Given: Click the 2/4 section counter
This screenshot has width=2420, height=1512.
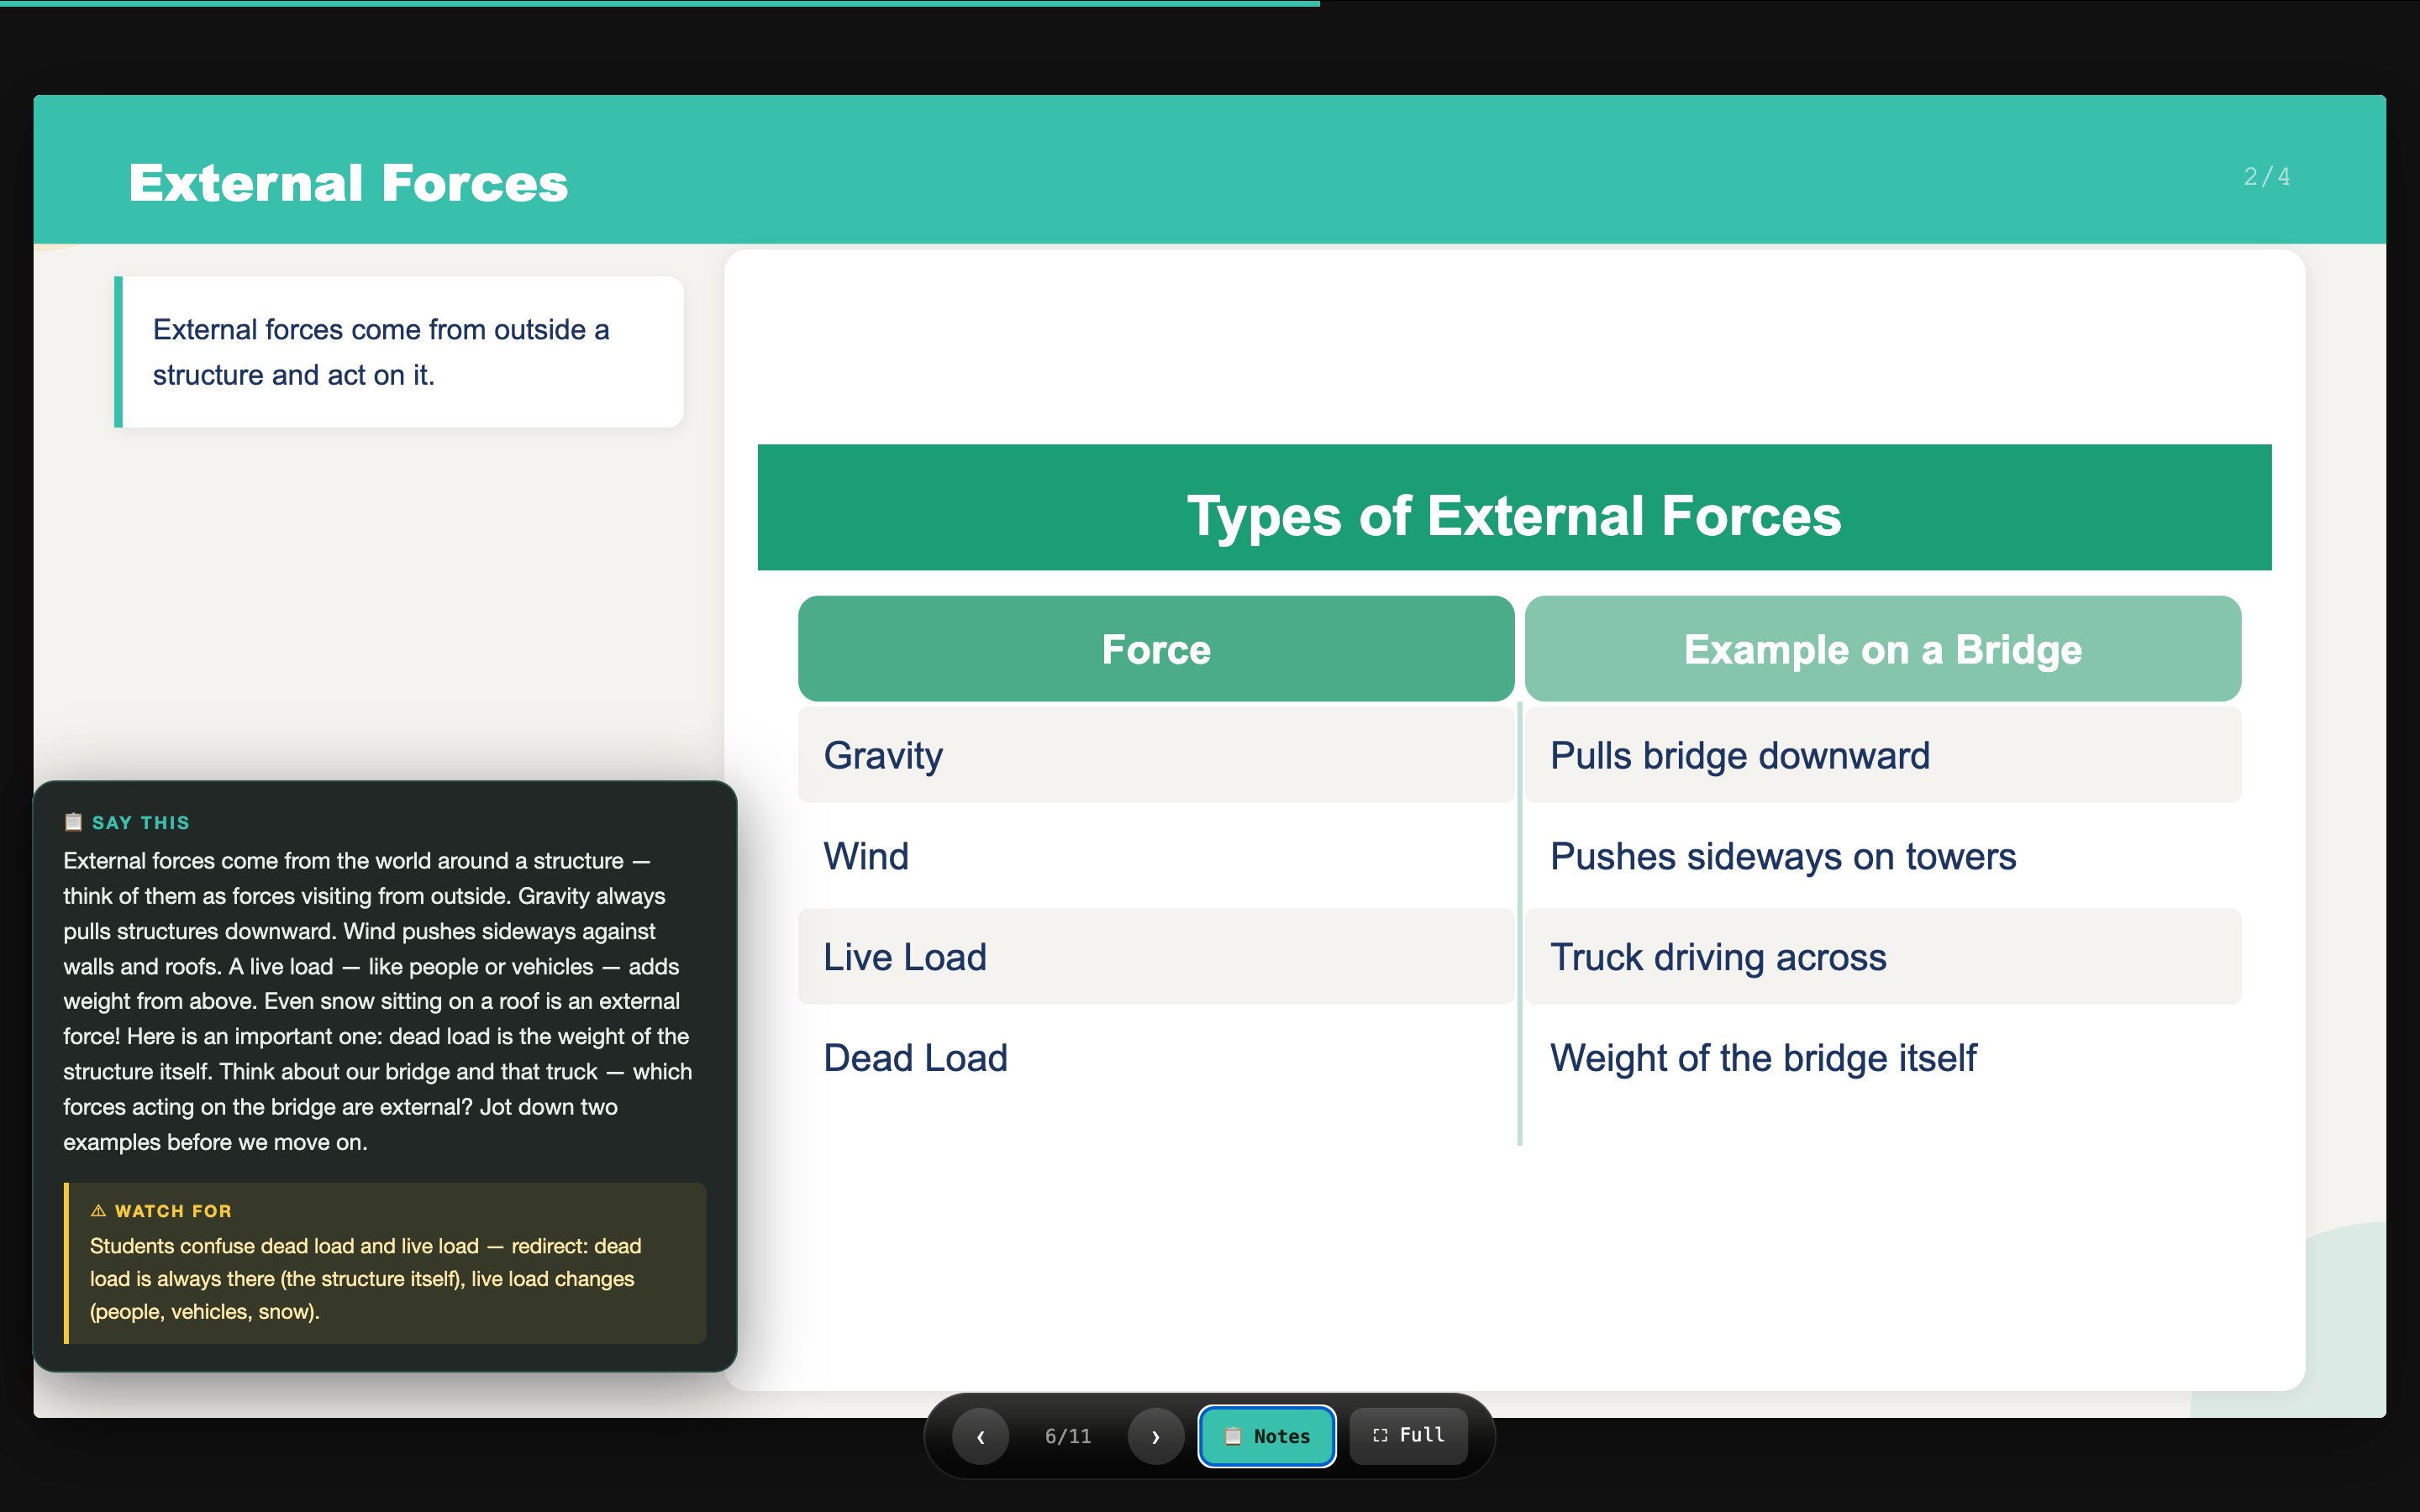Looking at the screenshot, I should (x=2266, y=177).
